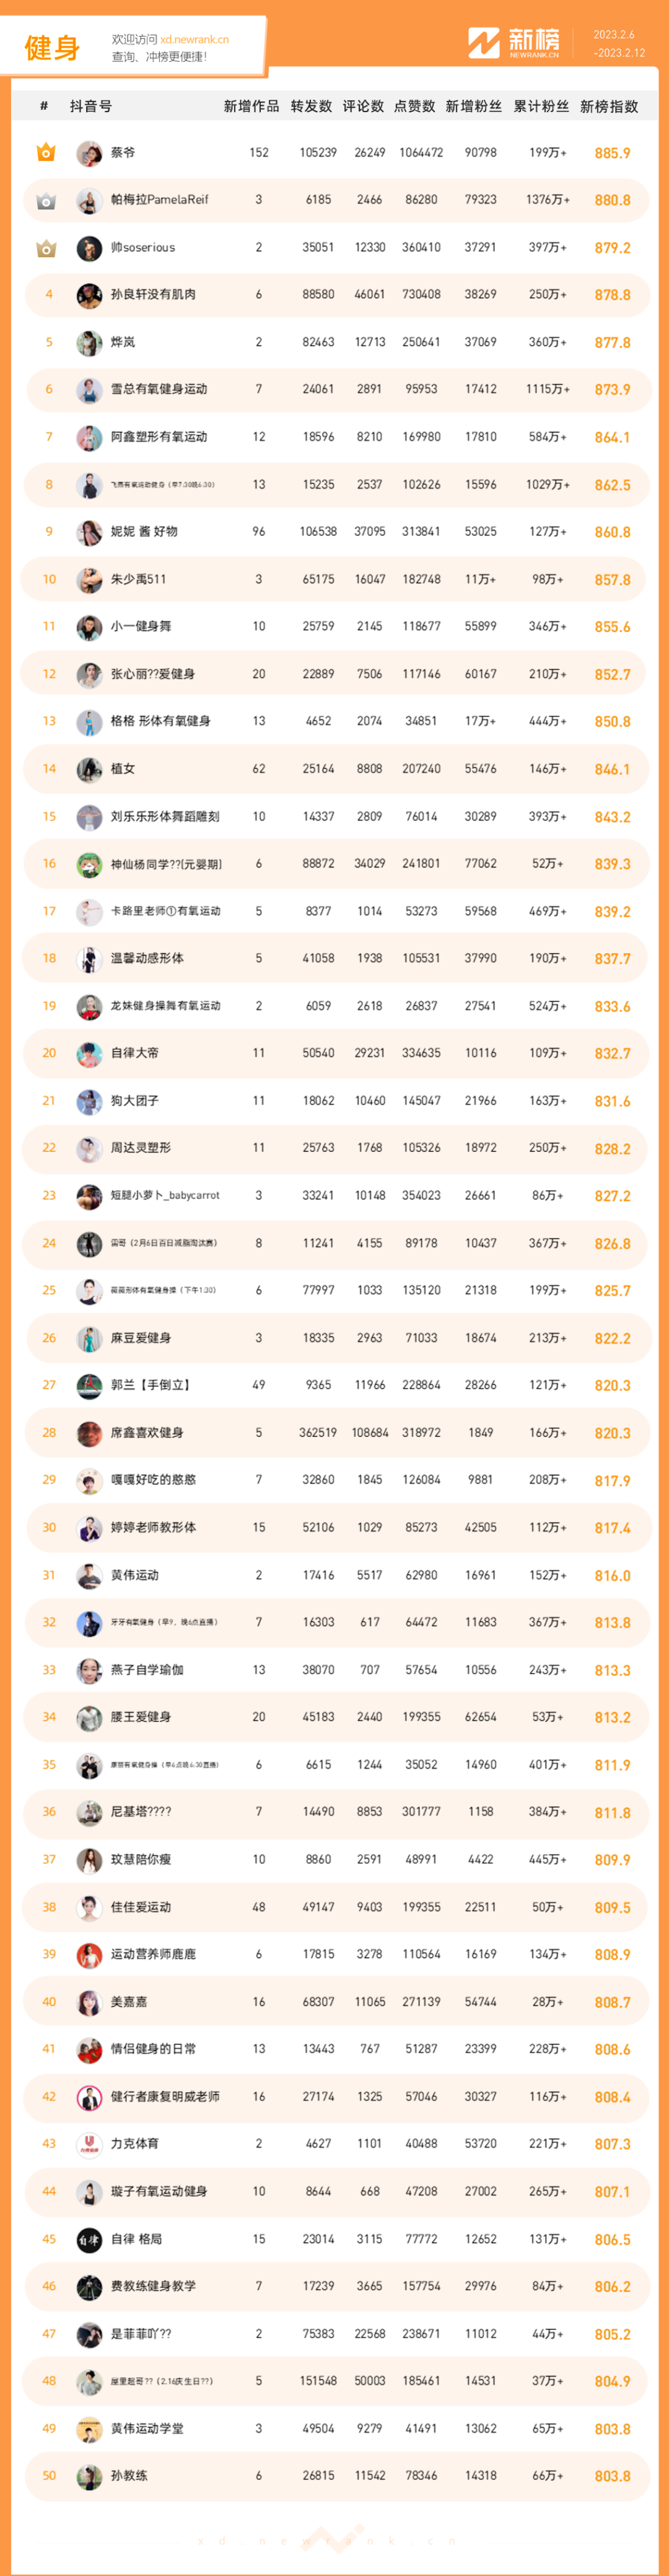Click avatar of 神仙杨同学

89,864
